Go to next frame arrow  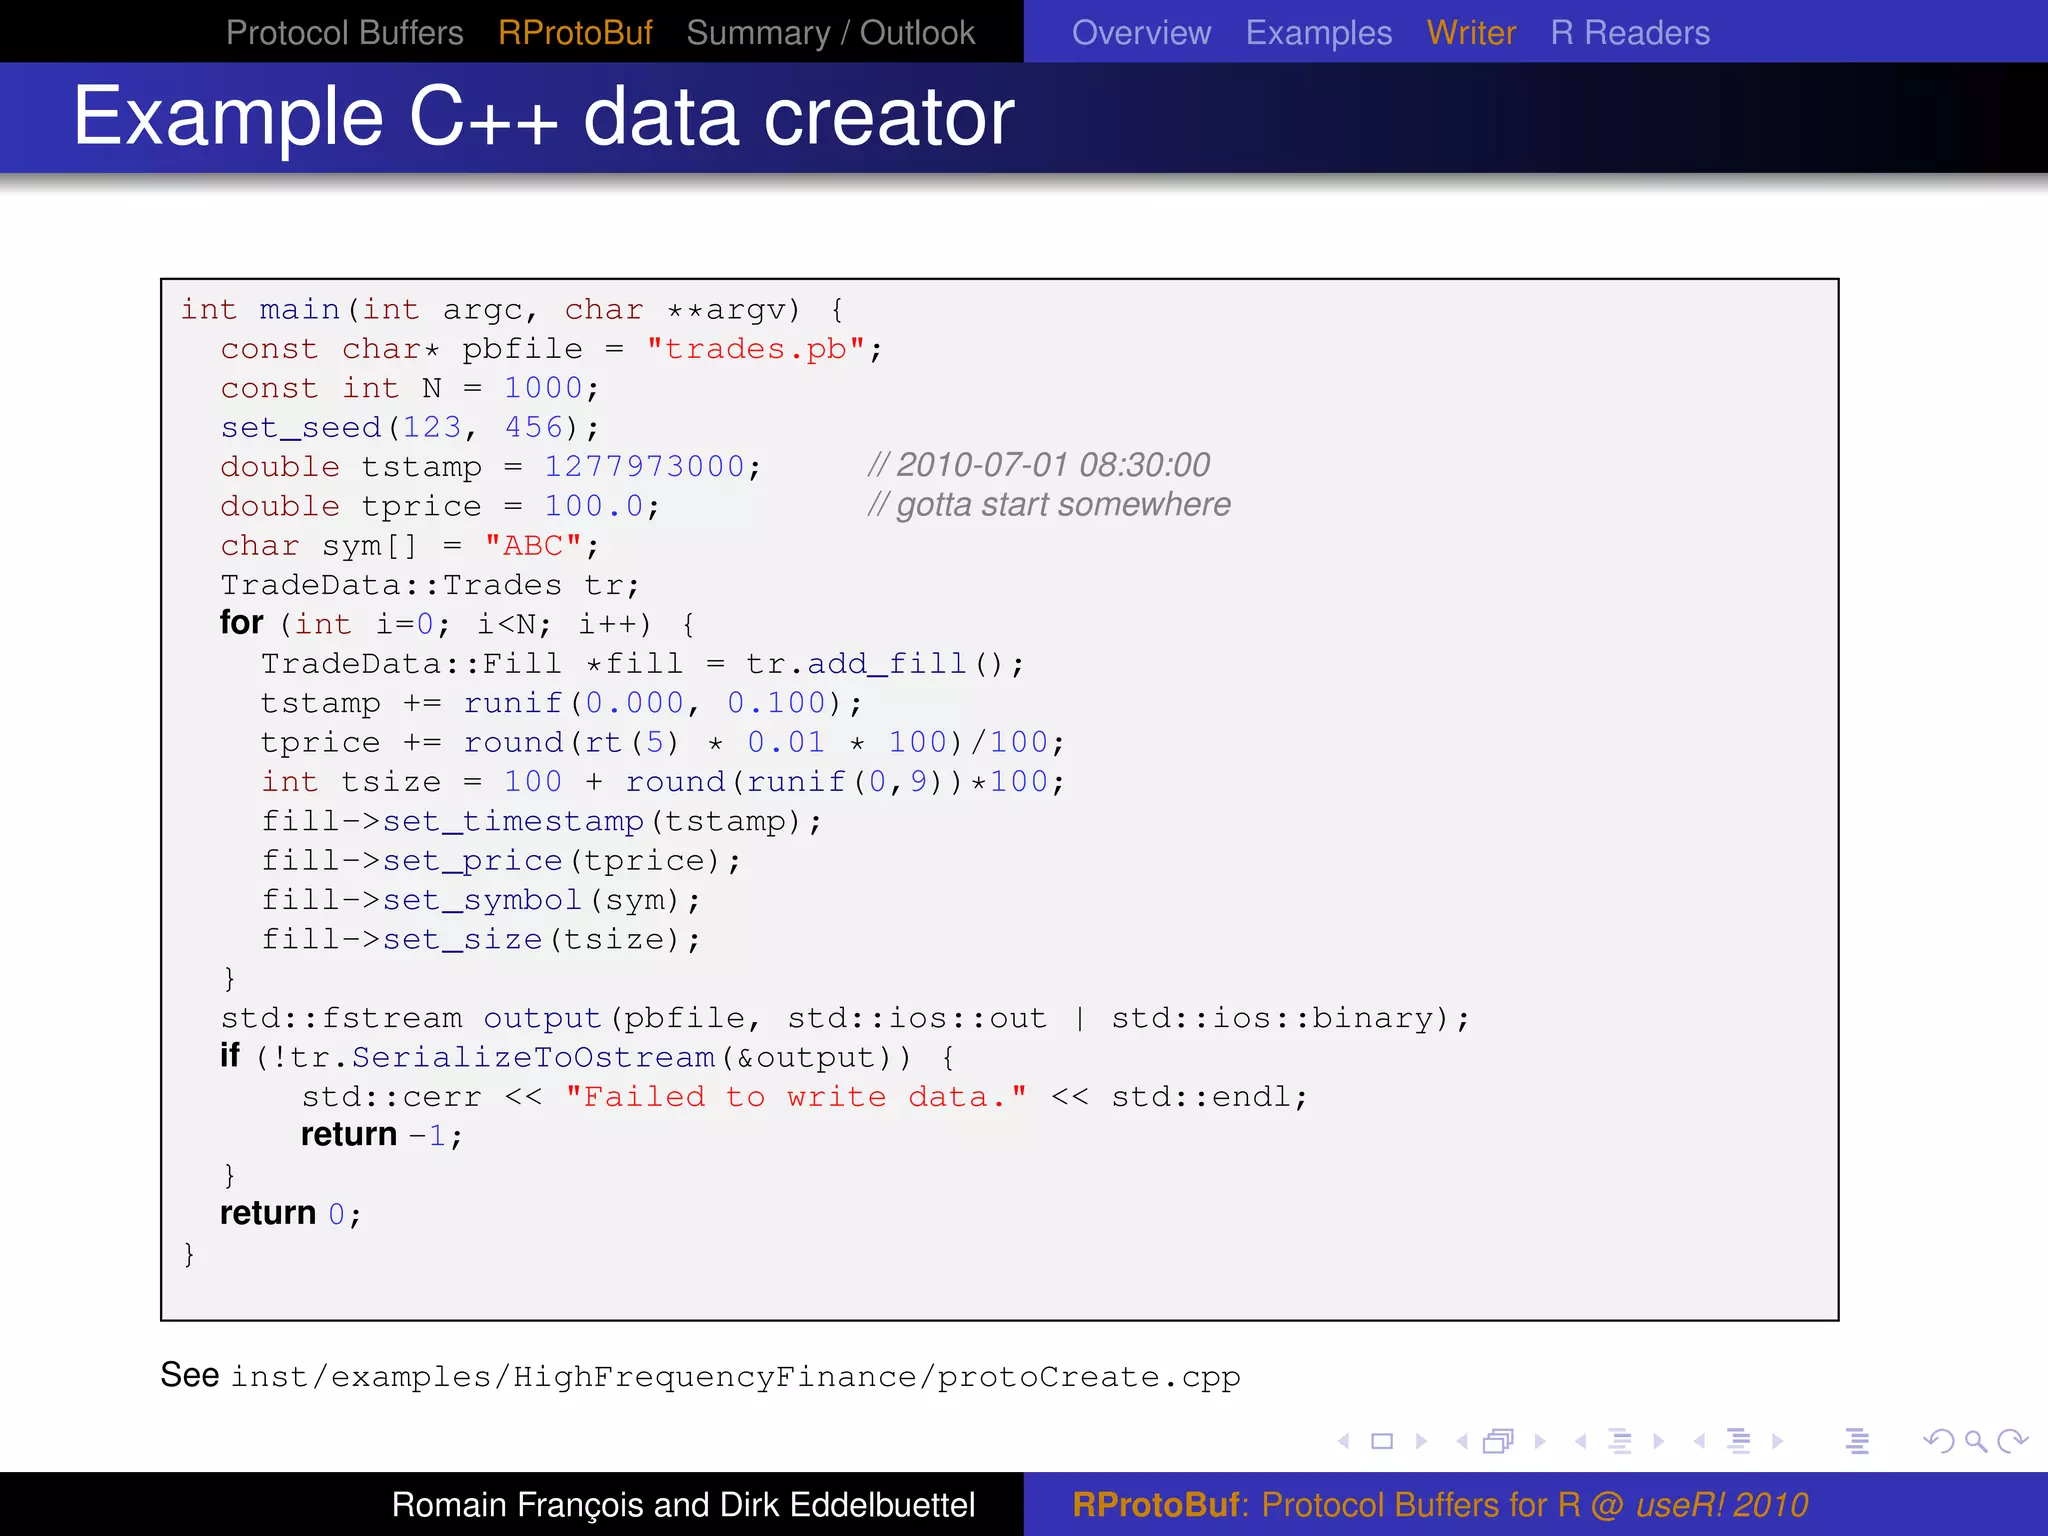1540,1441
